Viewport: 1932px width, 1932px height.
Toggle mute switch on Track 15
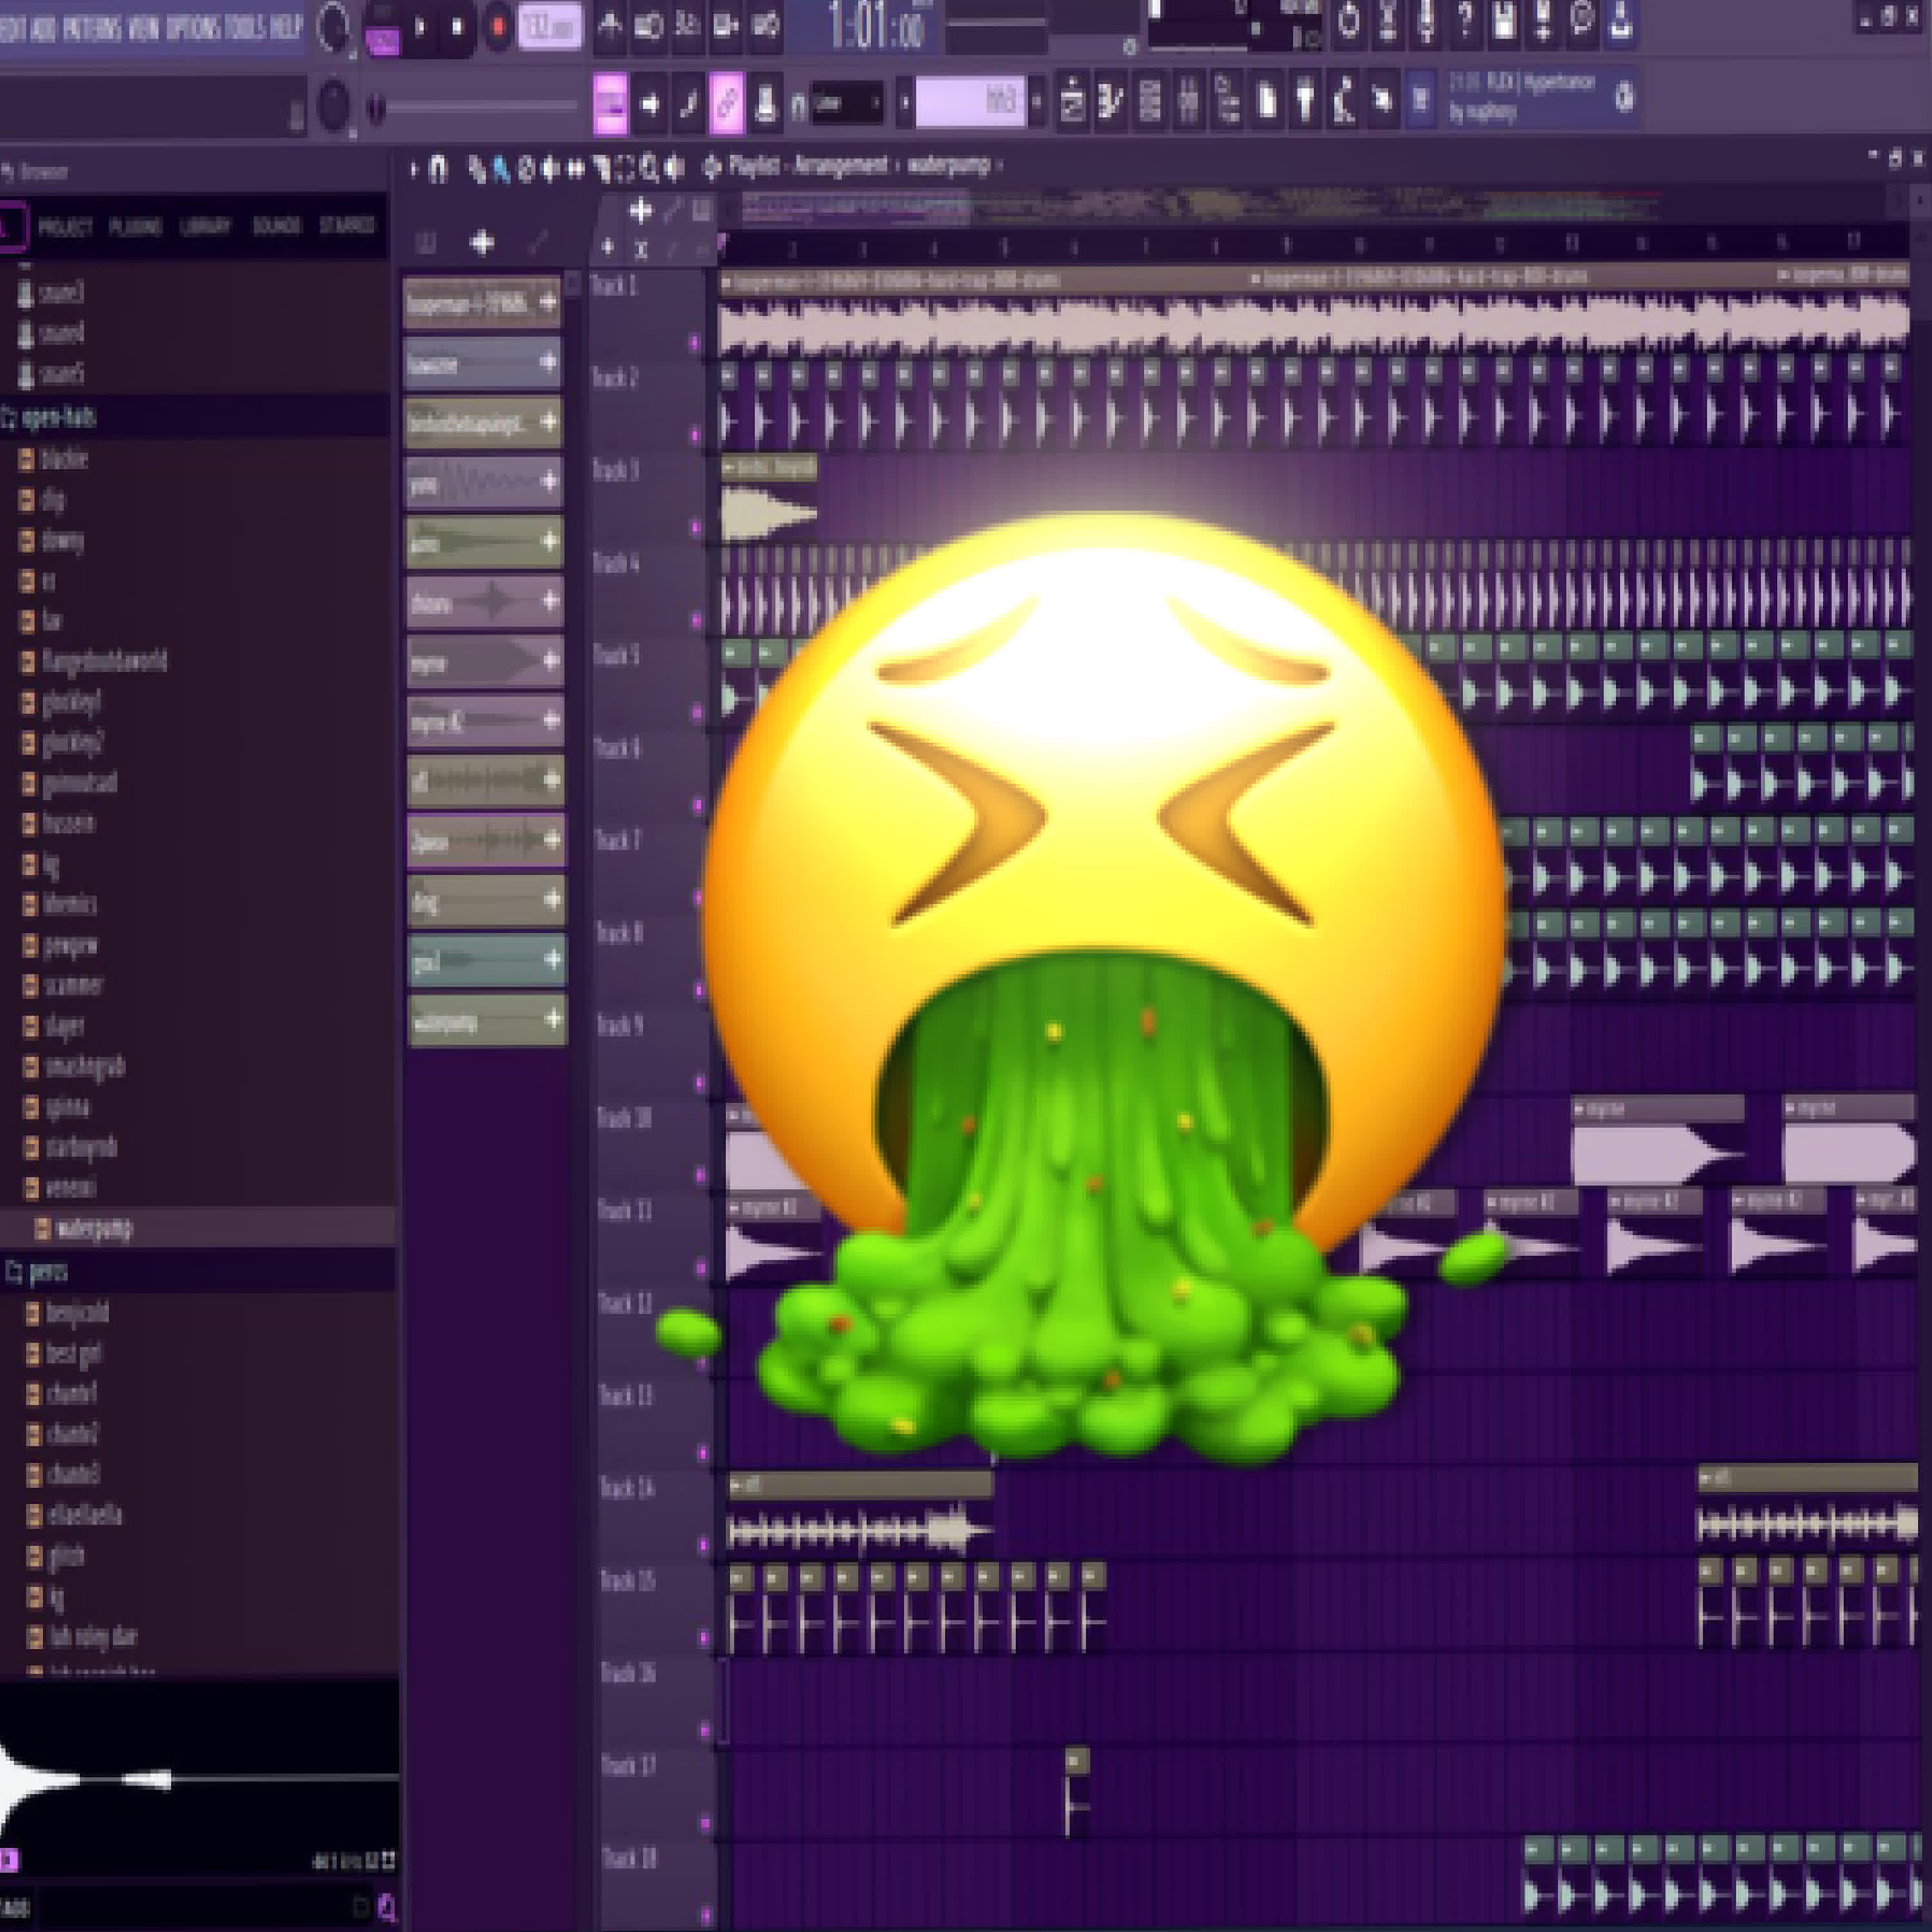tap(704, 1638)
